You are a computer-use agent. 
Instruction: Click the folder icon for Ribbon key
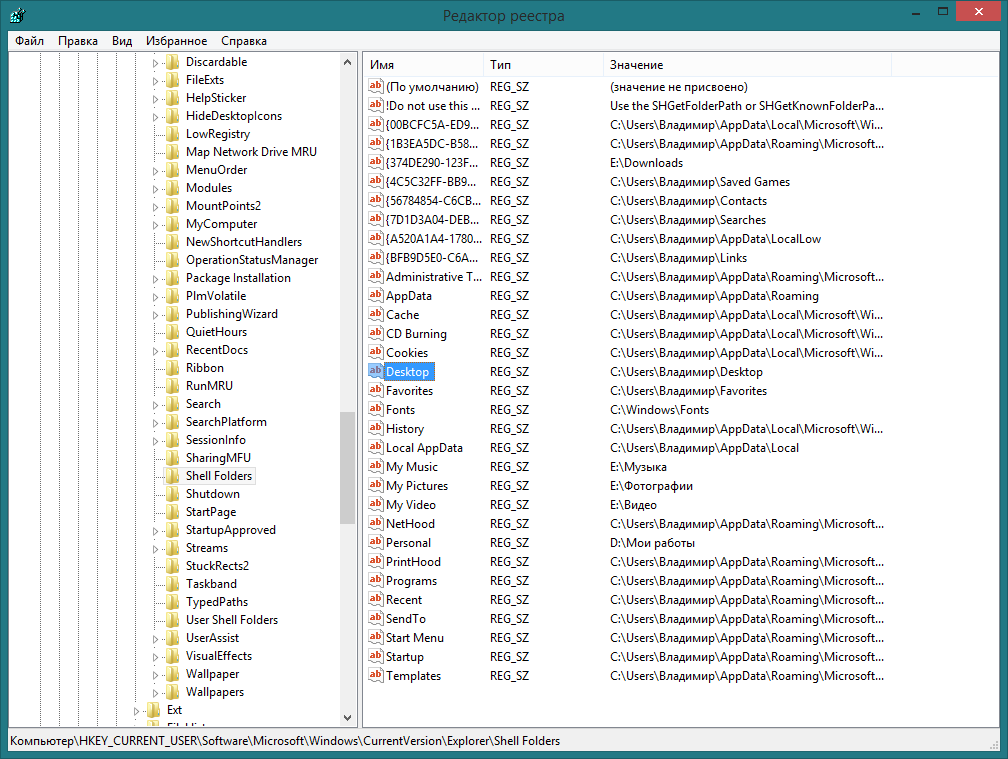point(173,368)
